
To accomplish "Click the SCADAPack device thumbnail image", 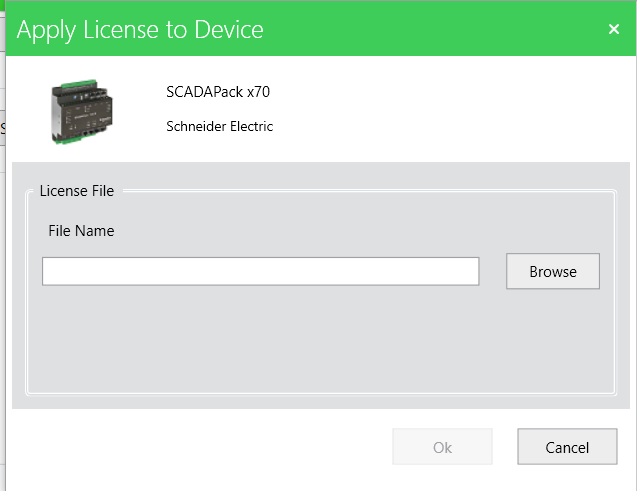I will [81, 112].
